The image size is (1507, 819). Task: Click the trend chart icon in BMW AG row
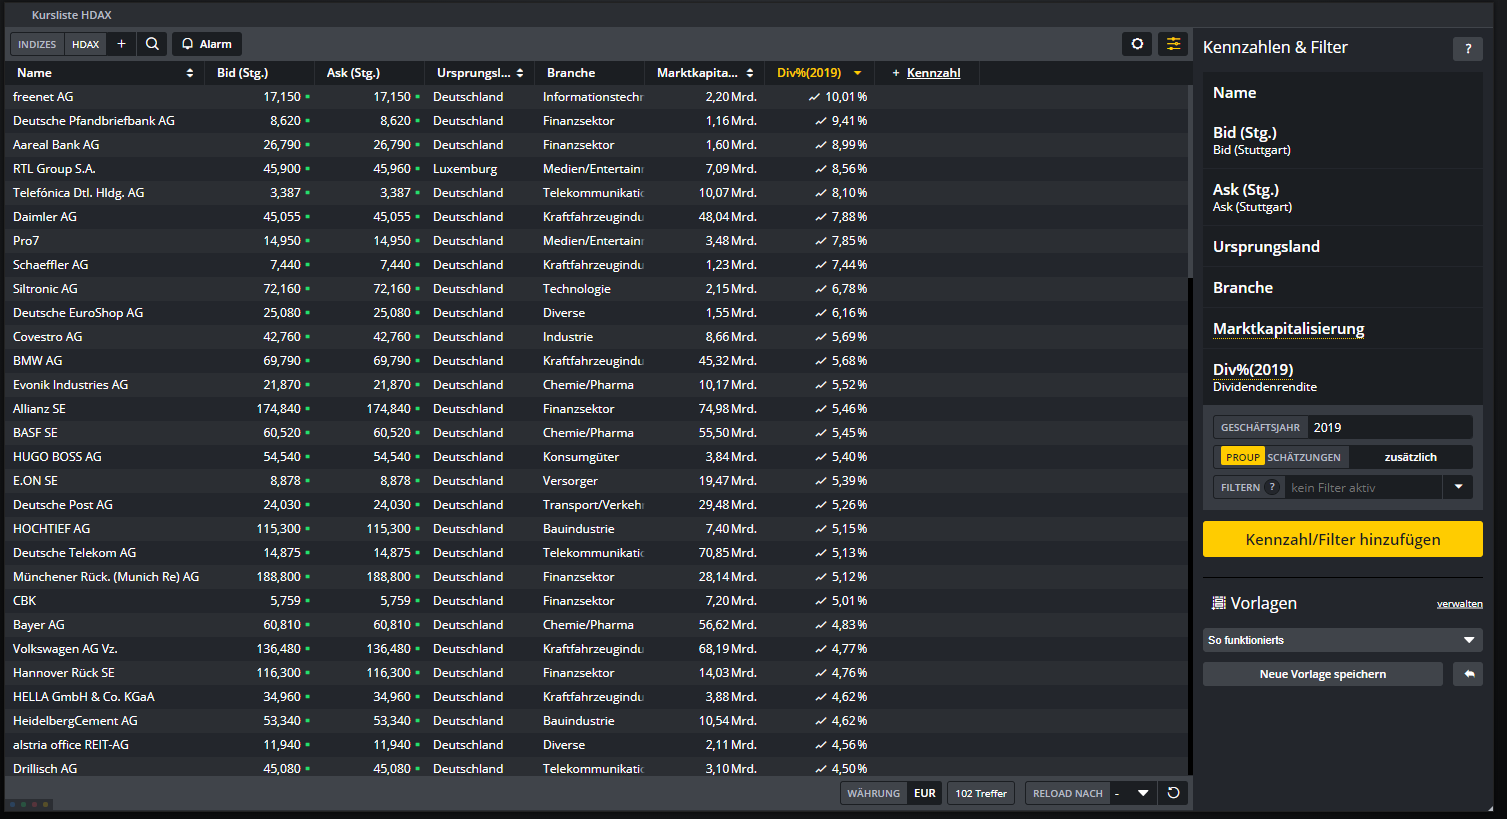pos(821,361)
